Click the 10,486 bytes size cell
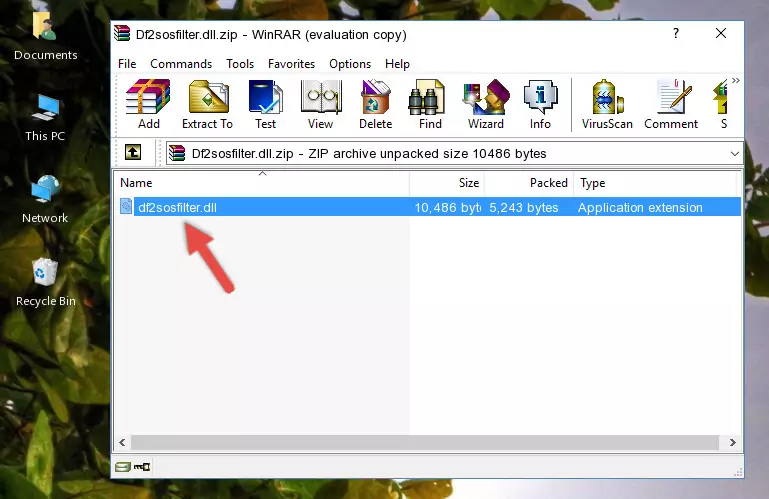 pyautogui.click(x=447, y=208)
